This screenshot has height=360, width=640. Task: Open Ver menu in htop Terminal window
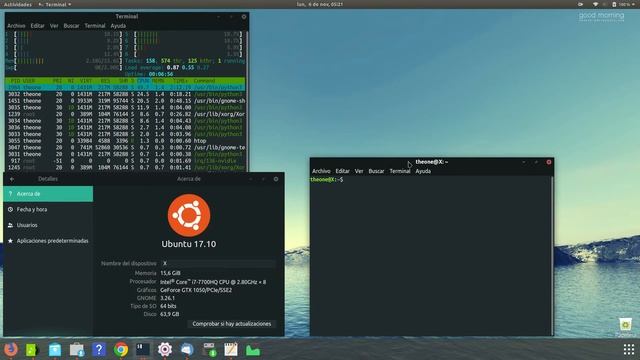54,25
